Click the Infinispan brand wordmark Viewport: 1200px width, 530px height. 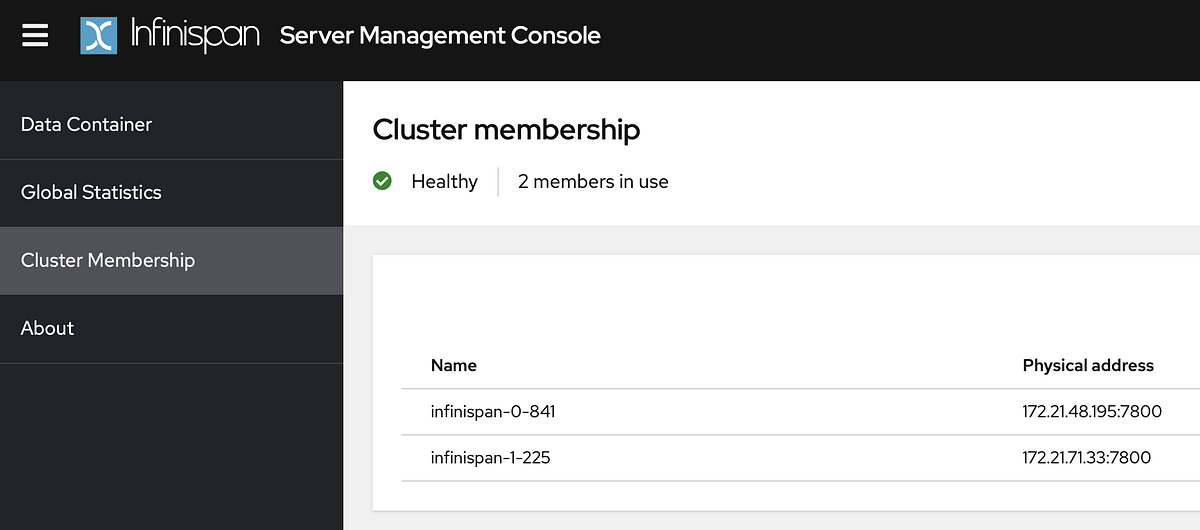(195, 36)
